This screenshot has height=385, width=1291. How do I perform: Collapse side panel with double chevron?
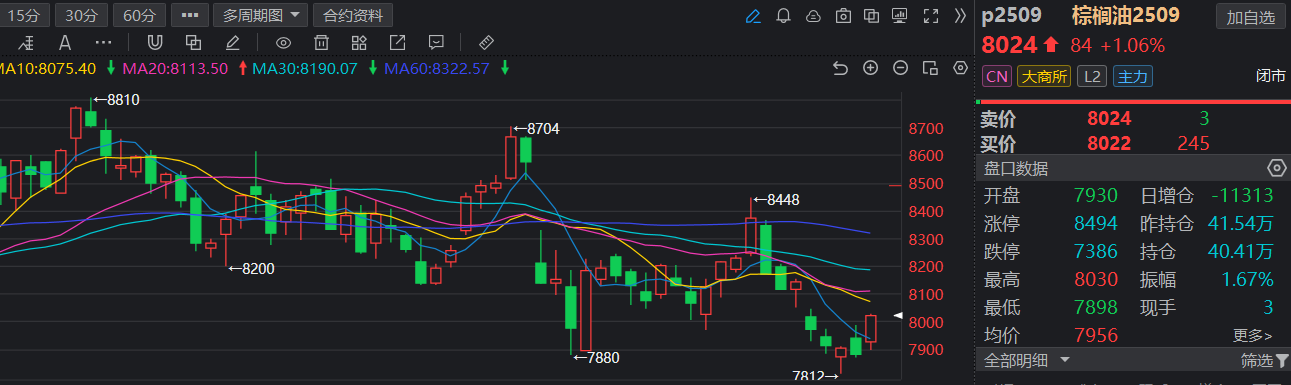[x=960, y=16]
